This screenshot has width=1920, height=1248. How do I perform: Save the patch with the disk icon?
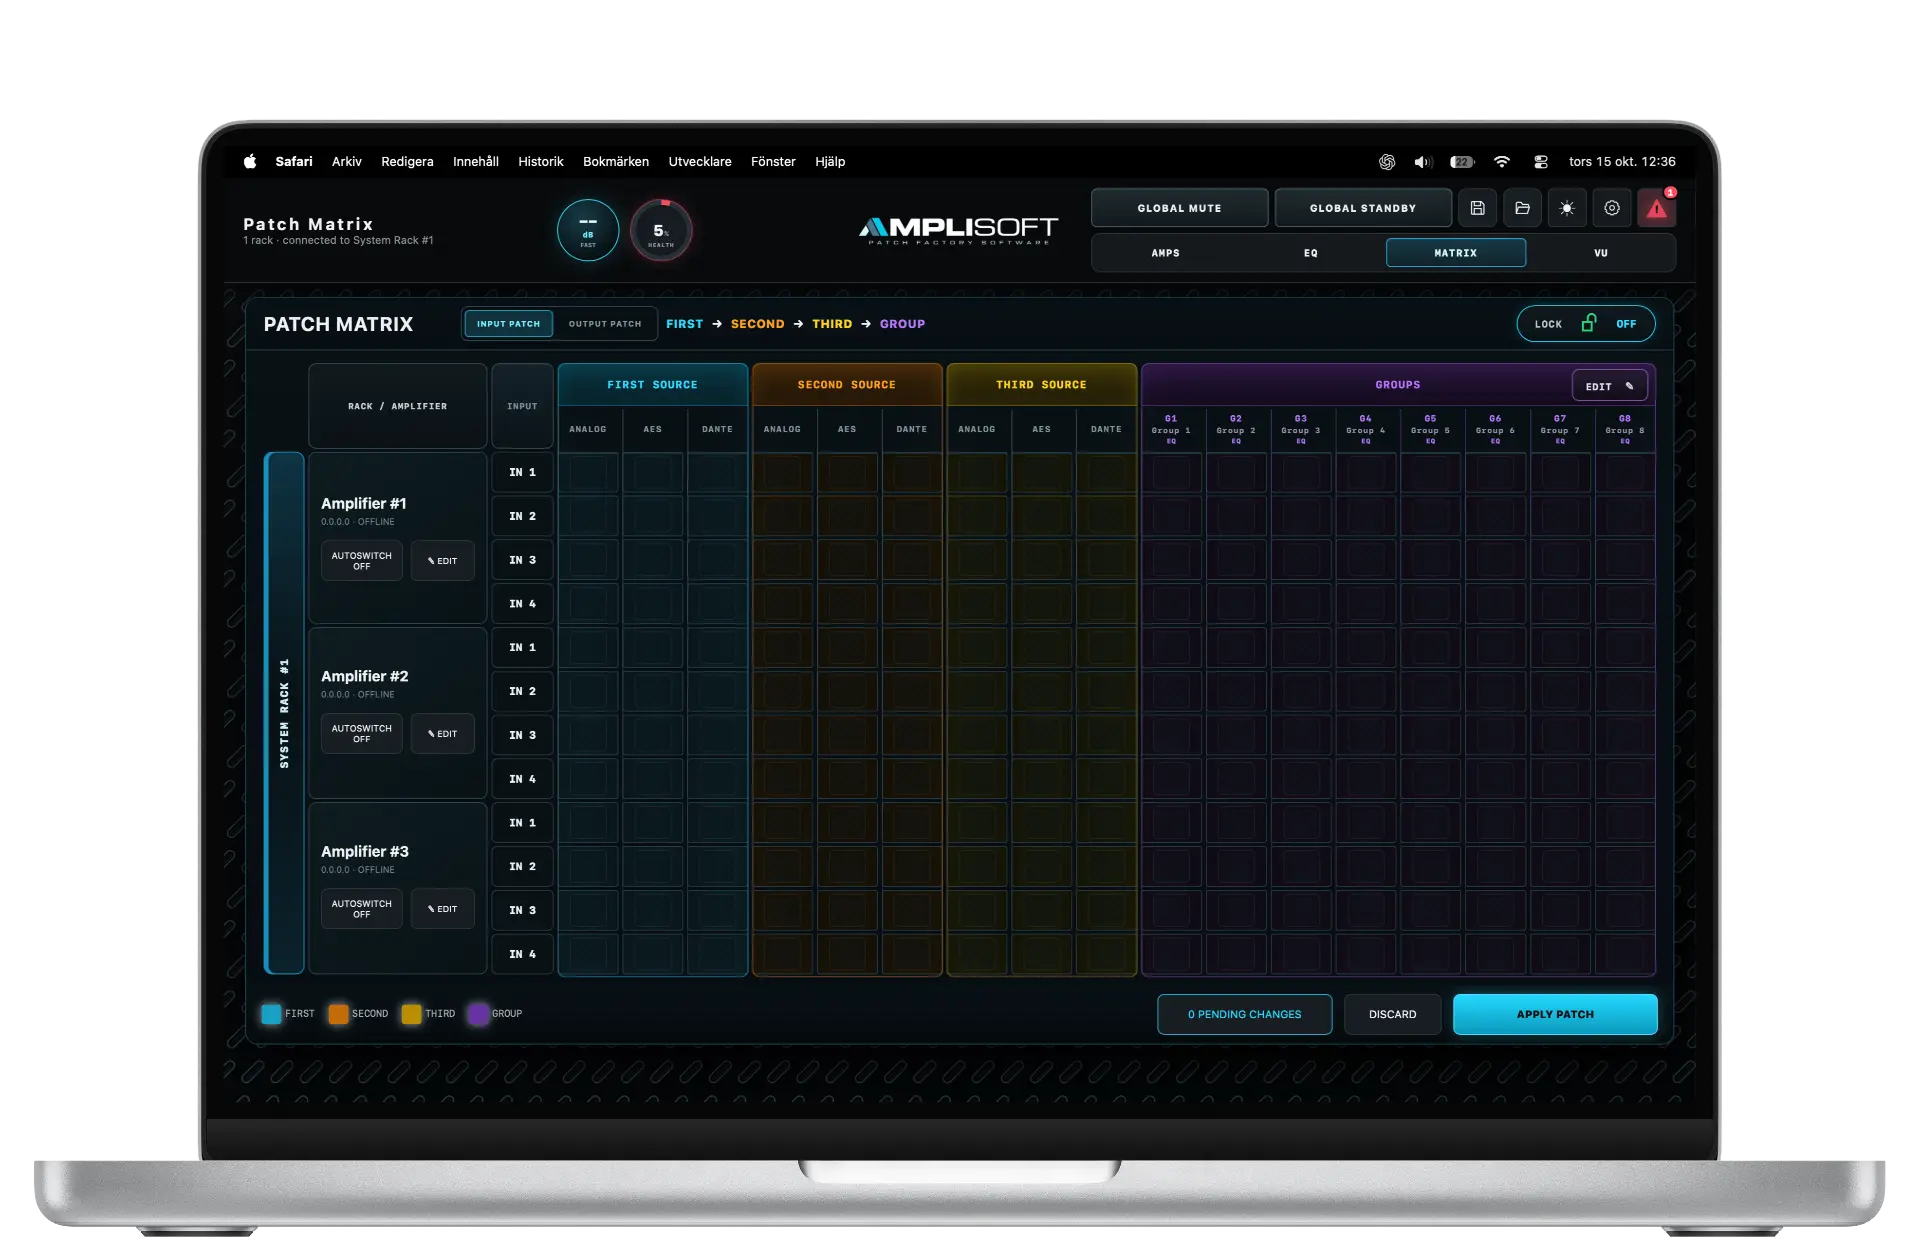[1477, 208]
